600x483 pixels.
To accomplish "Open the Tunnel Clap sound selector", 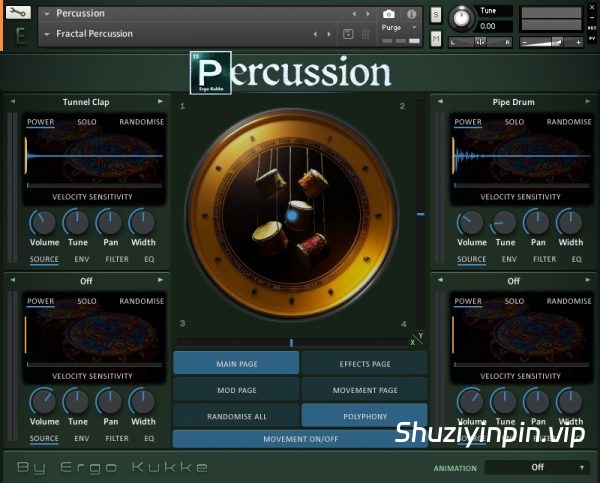I will tap(86, 102).
